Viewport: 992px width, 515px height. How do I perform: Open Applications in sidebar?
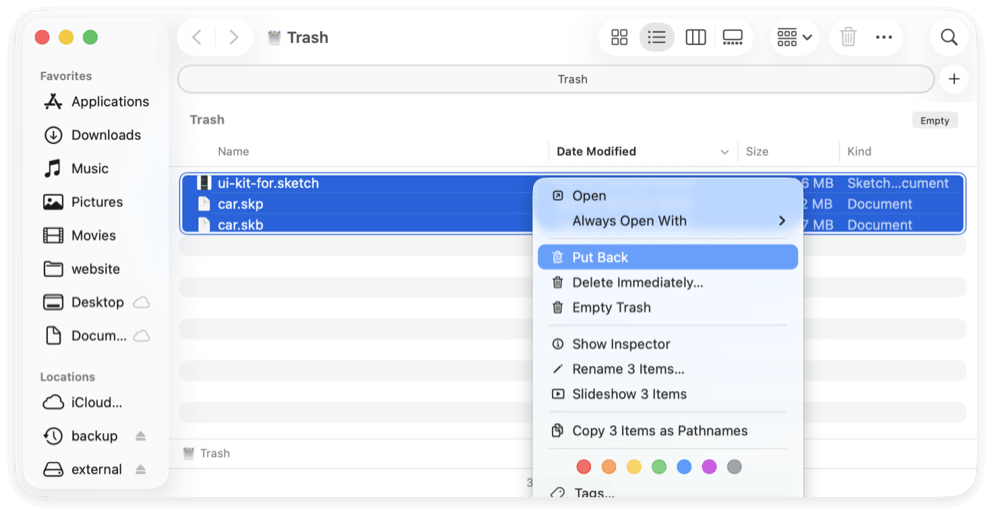coord(97,101)
